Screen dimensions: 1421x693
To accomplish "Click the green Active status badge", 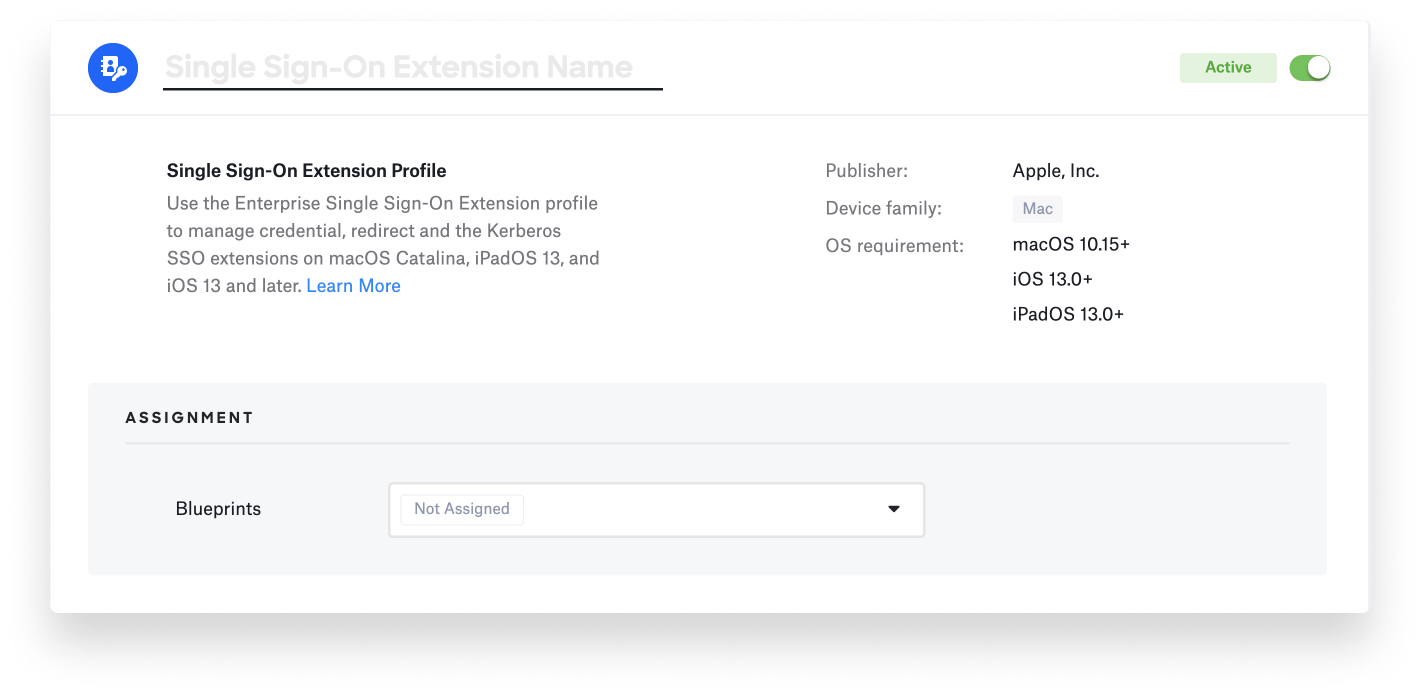I will coord(1228,68).
